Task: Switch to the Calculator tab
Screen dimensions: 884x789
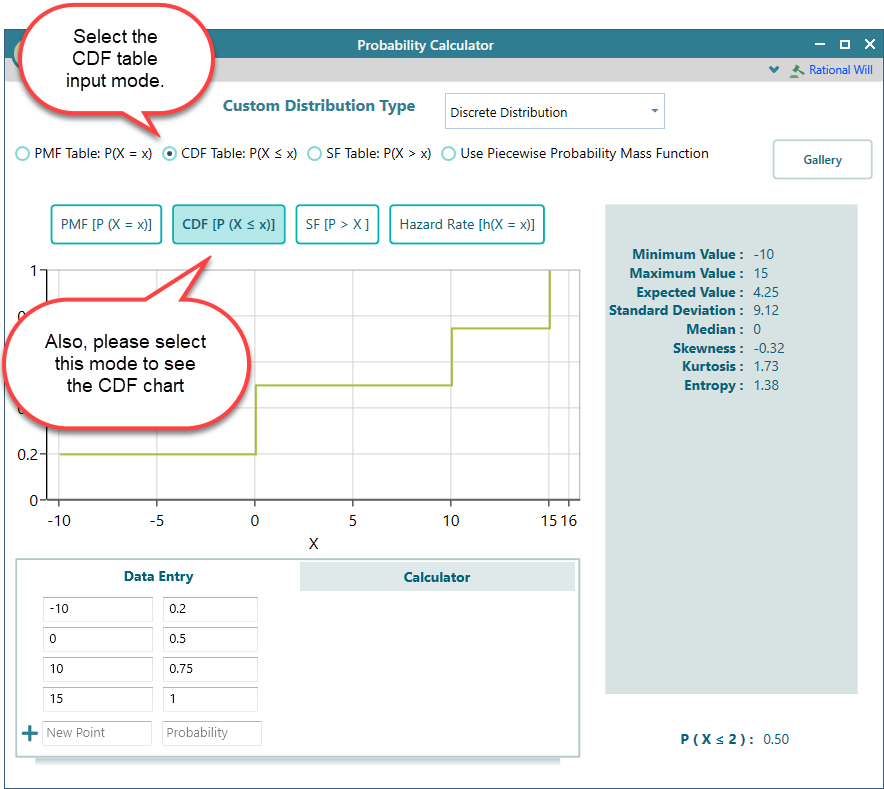Action: point(437,577)
